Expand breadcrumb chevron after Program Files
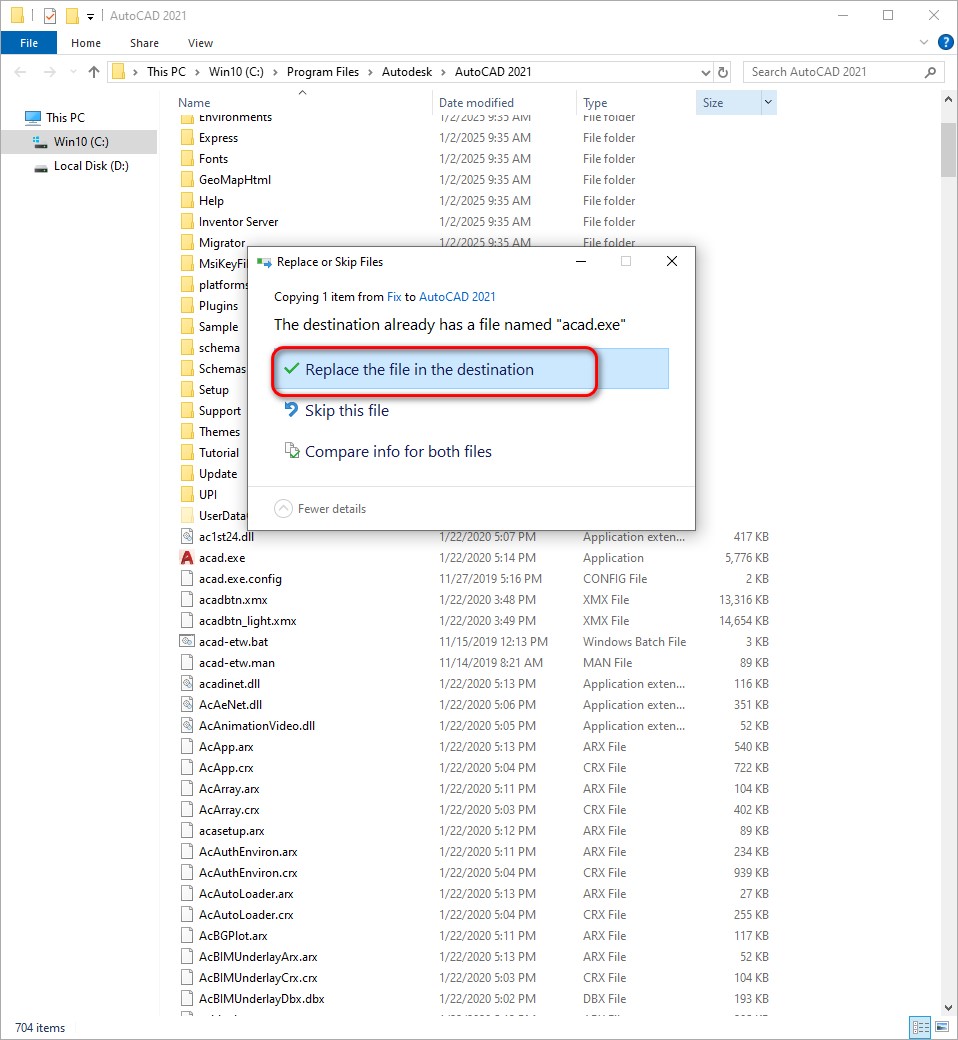This screenshot has height=1040, width=958. click(370, 72)
